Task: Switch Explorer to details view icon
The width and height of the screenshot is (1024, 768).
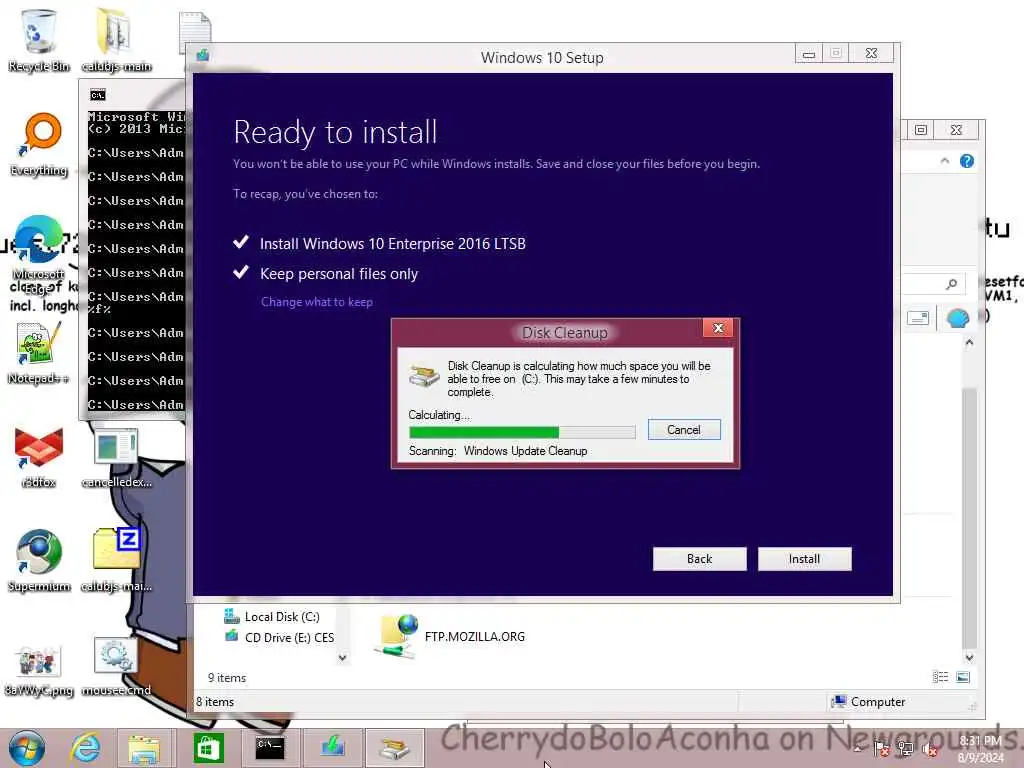Action: click(940, 677)
